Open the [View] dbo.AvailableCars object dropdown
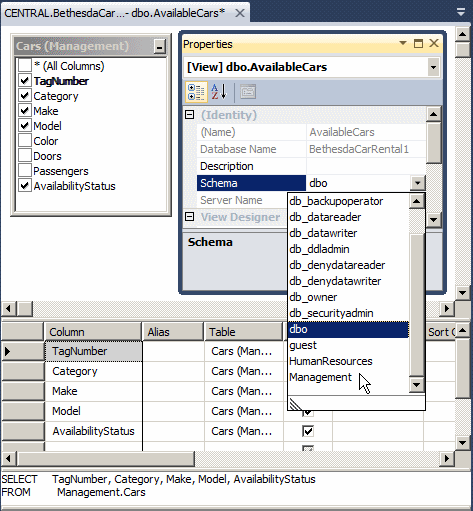The height and width of the screenshot is (511, 473). coord(433,67)
